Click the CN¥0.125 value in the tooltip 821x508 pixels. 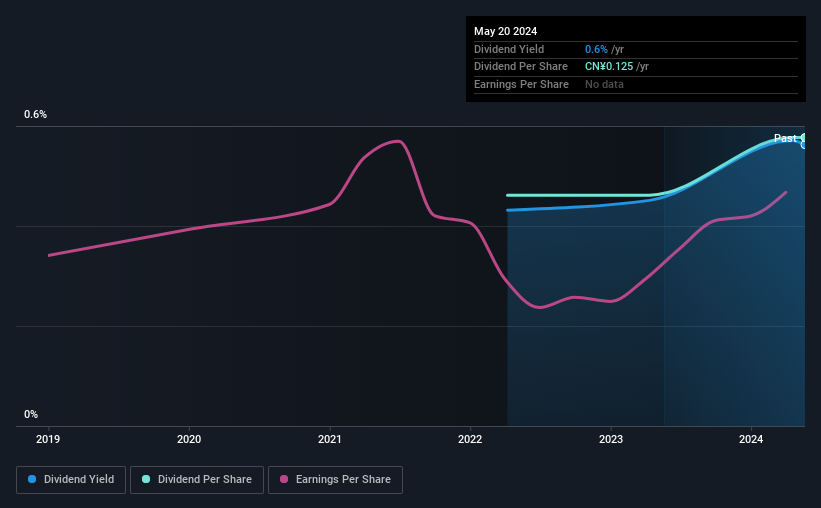pyautogui.click(x=609, y=66)
